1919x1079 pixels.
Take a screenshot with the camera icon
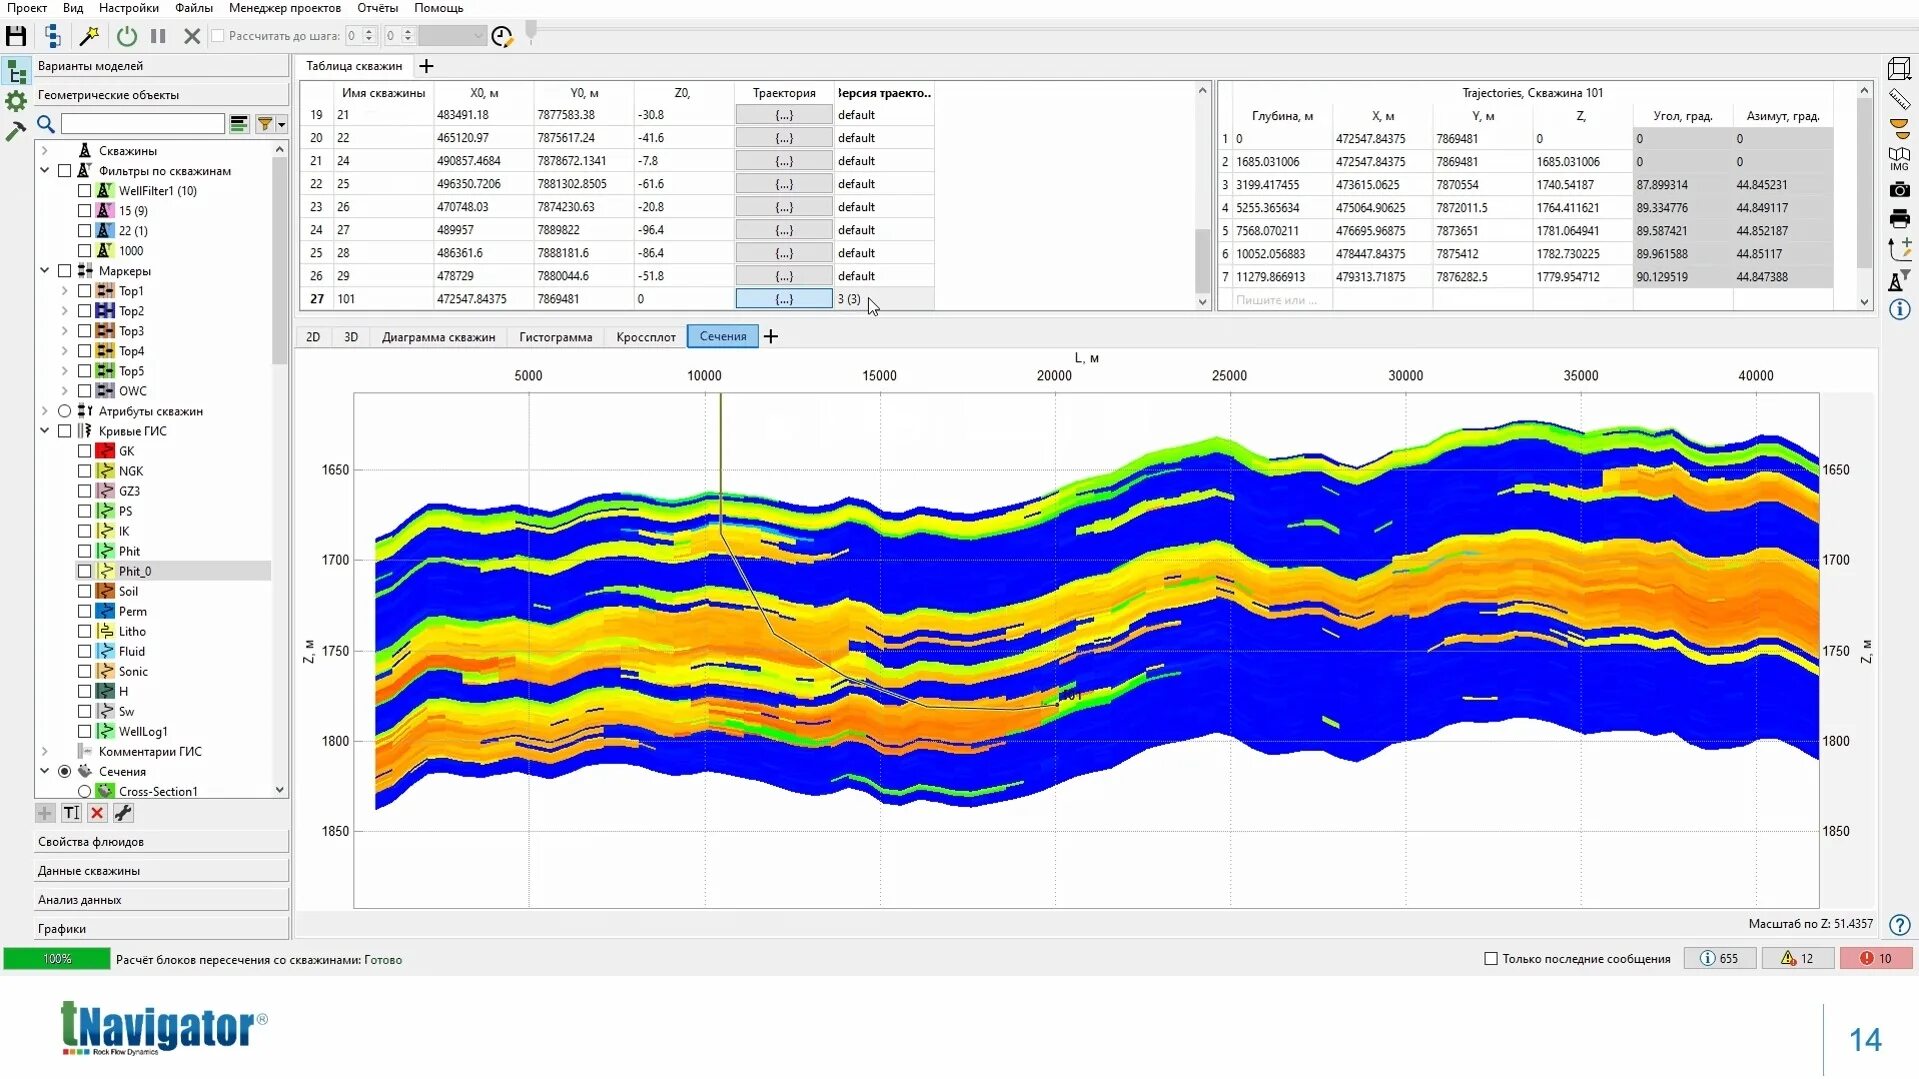[x=1899, y=189]
